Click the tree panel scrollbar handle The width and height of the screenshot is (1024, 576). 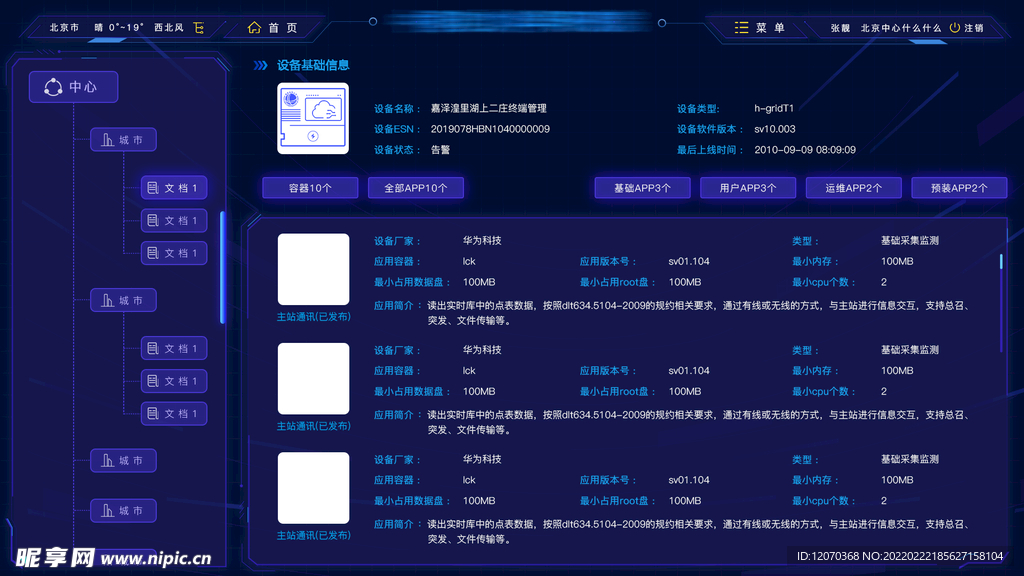click(x=222, y=267)
